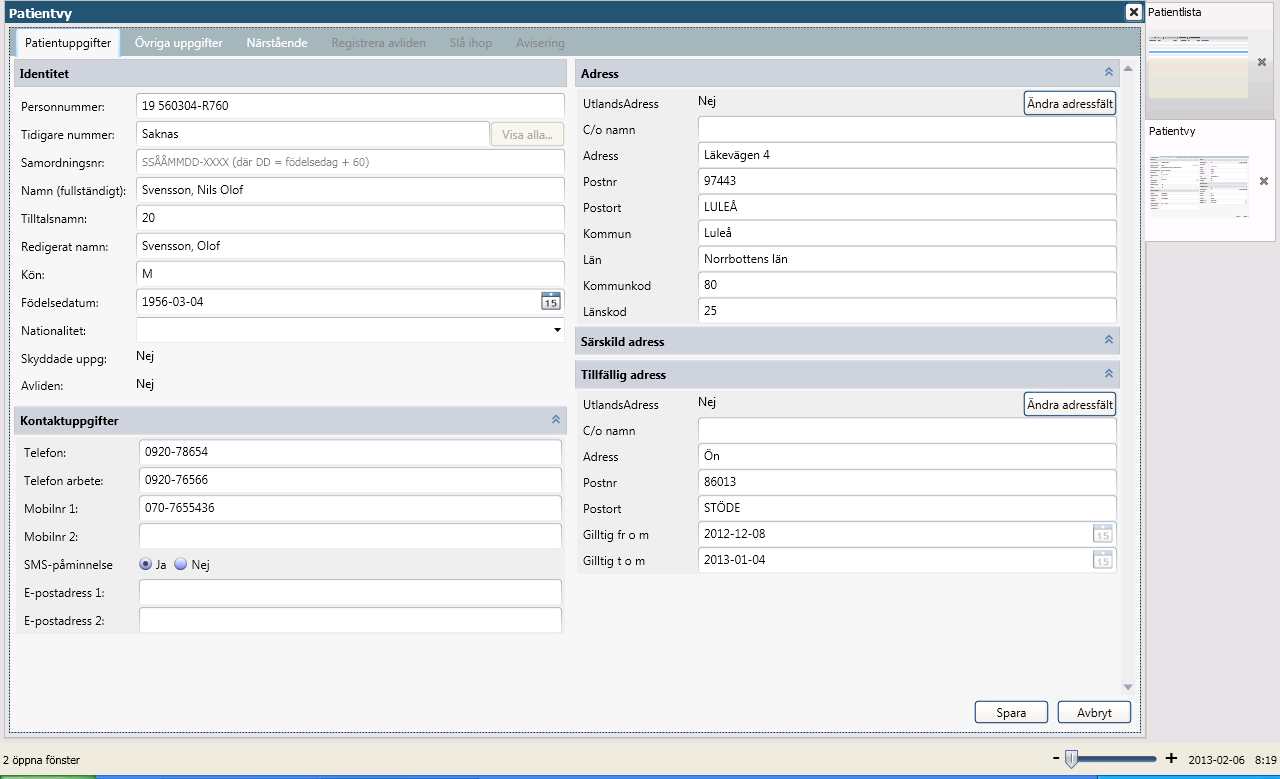This screenshot has width=1280, height=779.
Task: Click the scrollbar down arrow
Action: point(1128,687)
